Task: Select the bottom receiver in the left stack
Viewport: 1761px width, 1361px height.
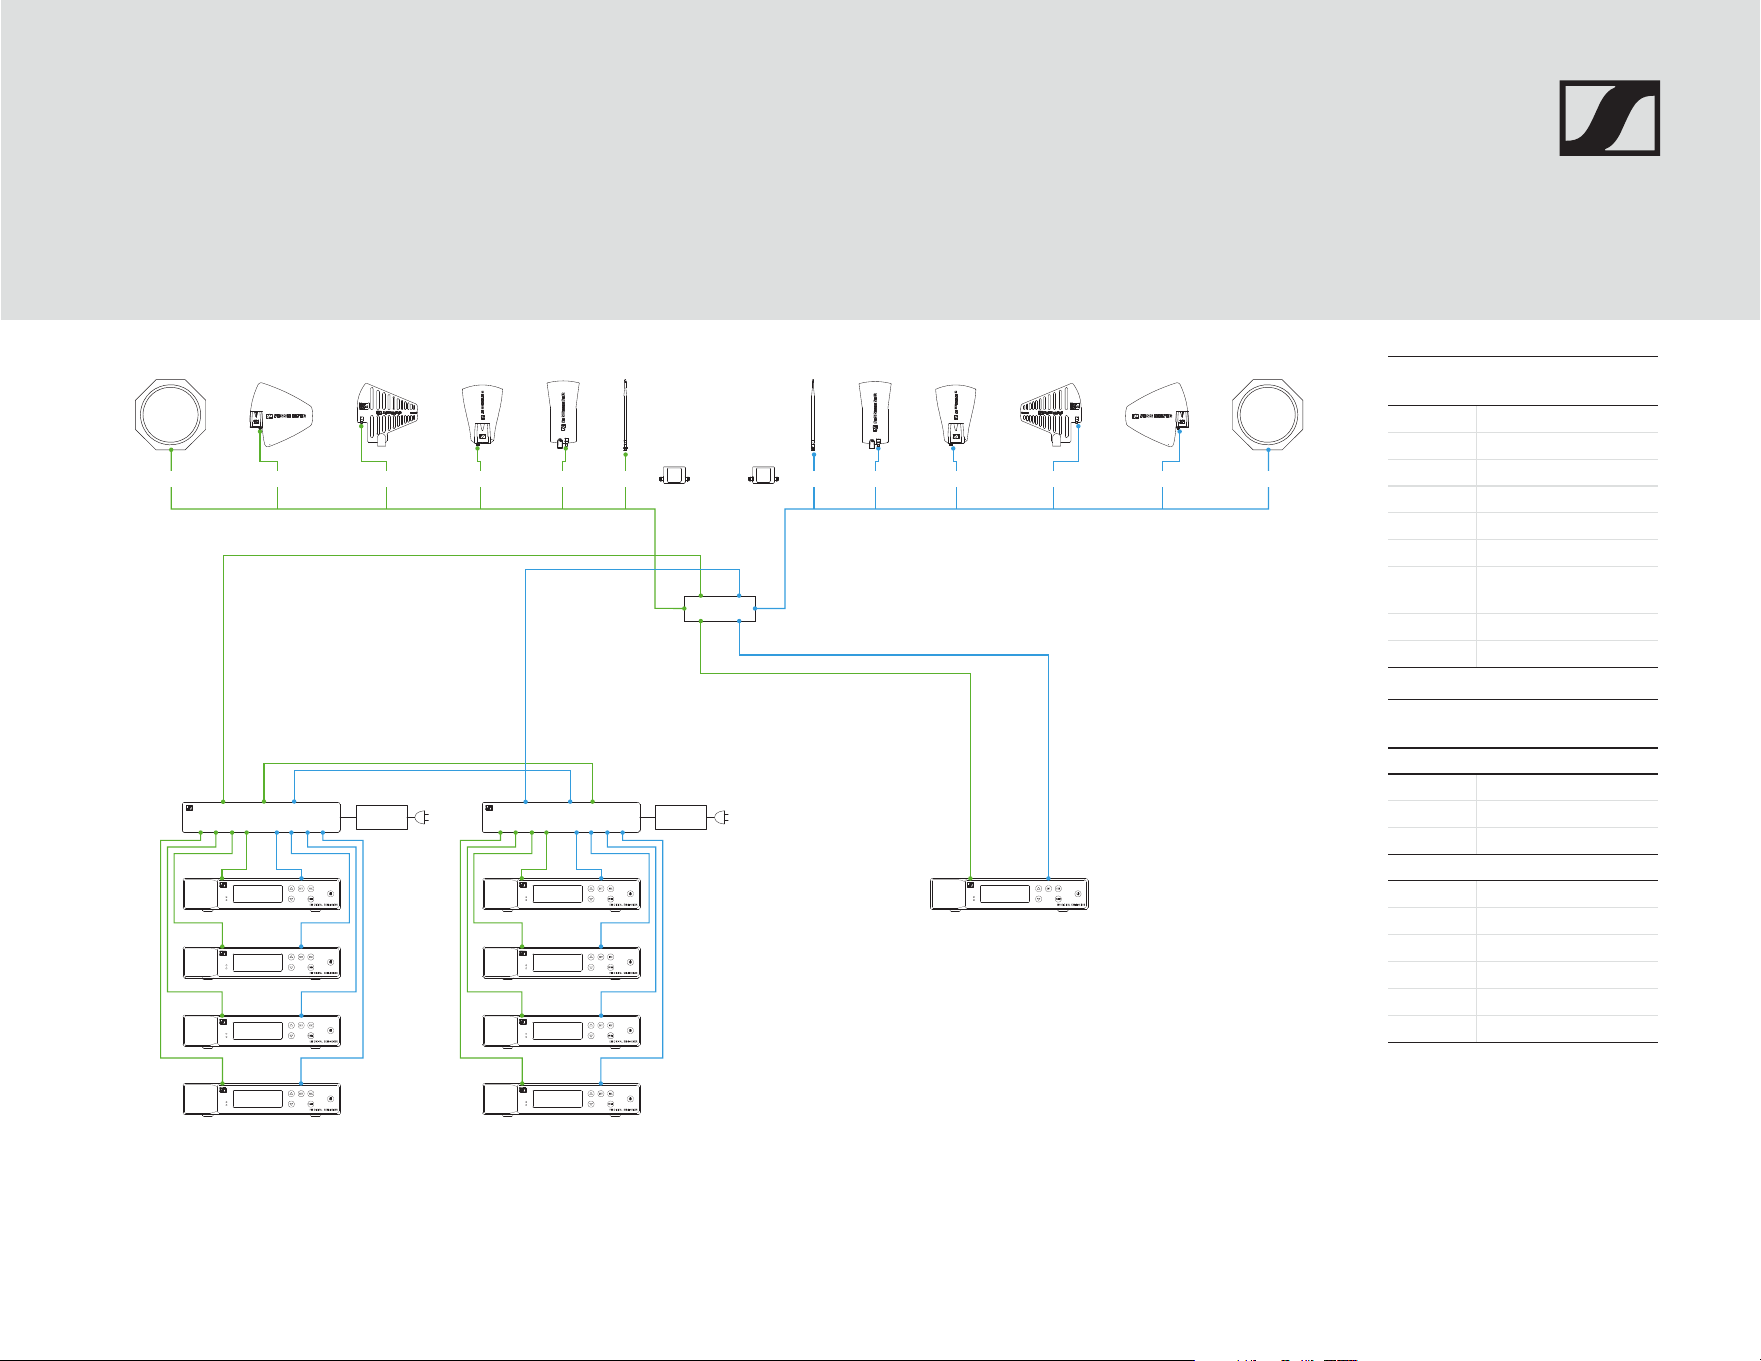Action: tap(262, 1100)
